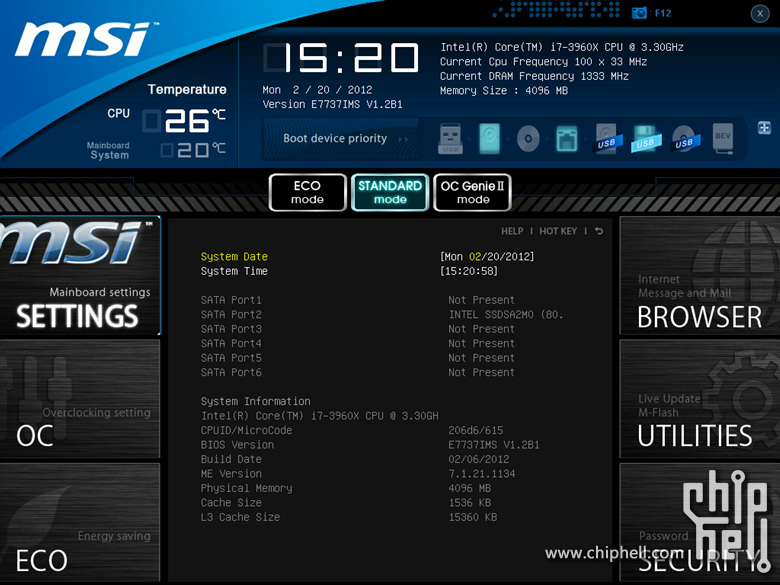Click the 15360 KB cache value
This screenshot has height=585, width=780.
tap(473, 517)
